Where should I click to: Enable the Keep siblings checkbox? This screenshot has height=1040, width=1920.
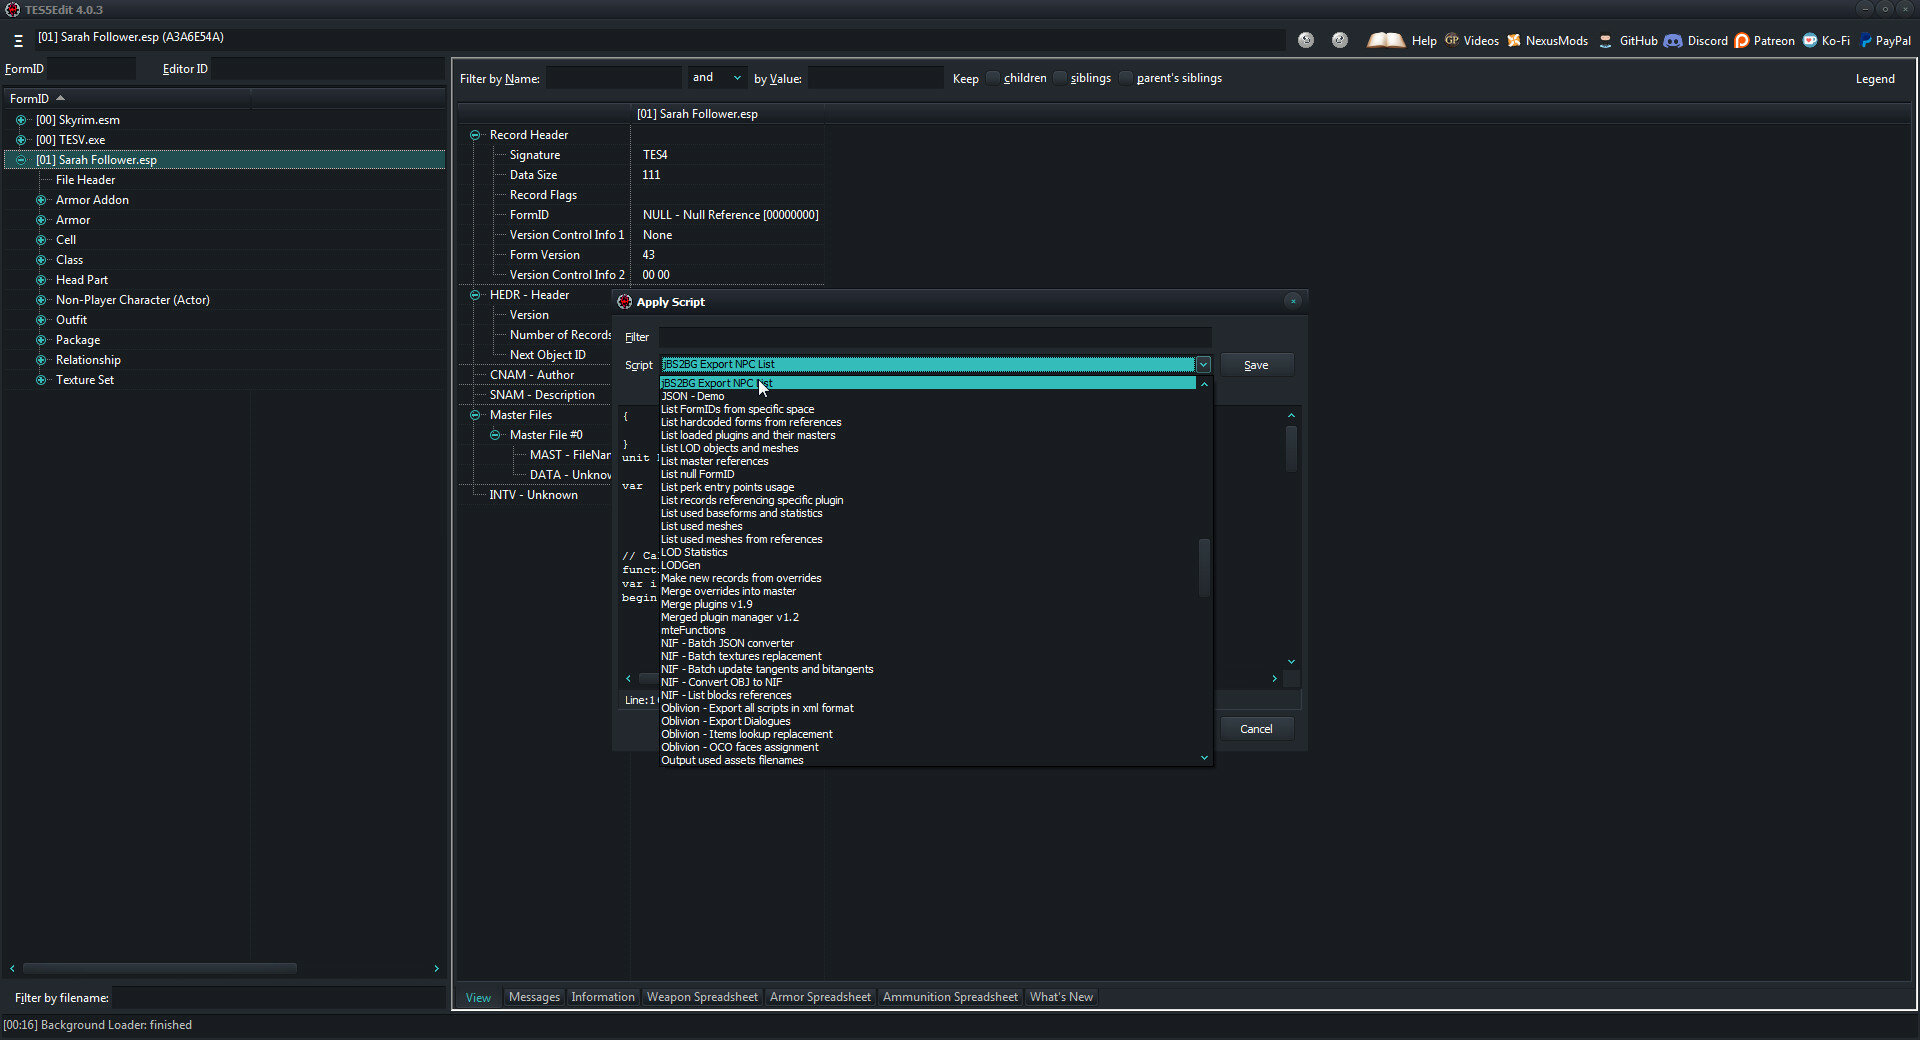coord(1060,78)
